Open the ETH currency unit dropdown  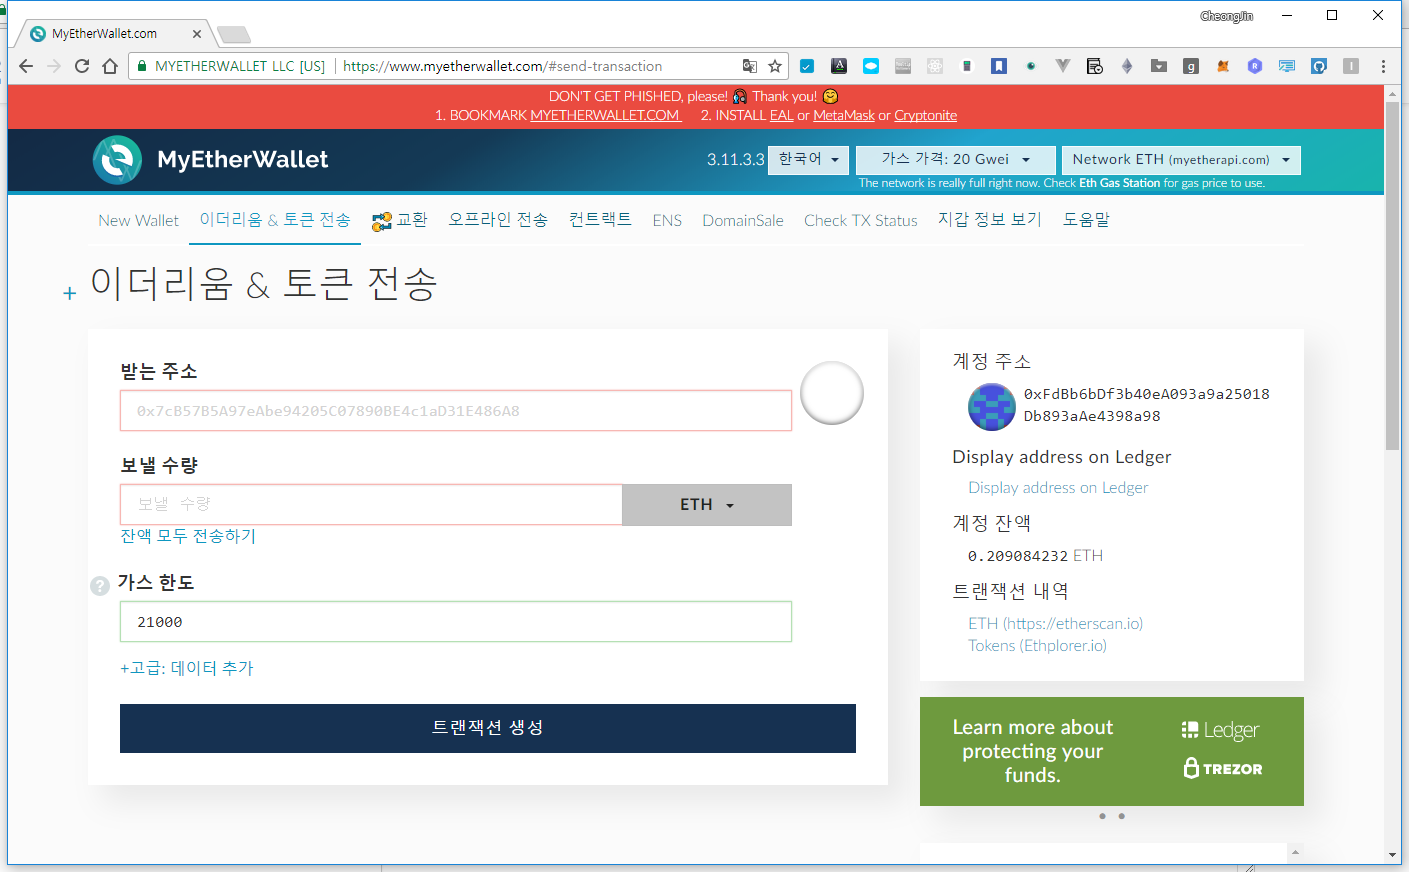tap(707, 505)
